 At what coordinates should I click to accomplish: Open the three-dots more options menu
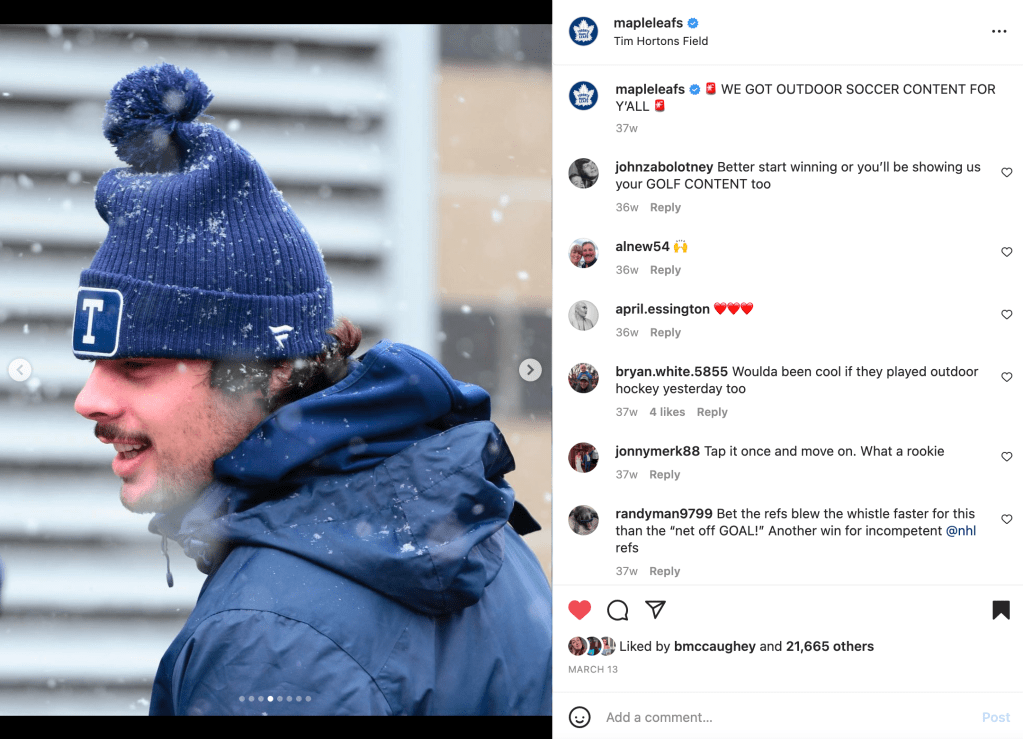999,31
